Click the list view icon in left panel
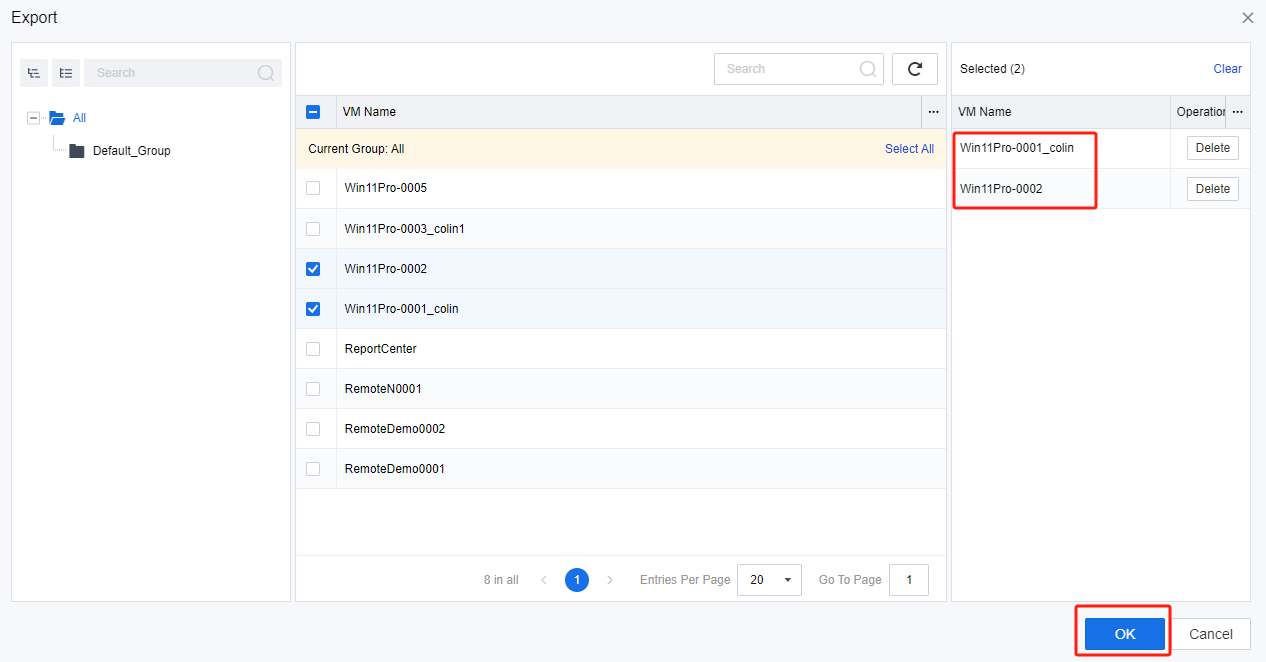The width and height of the screenshot is (1266, 662). click(x=66, y=73)
